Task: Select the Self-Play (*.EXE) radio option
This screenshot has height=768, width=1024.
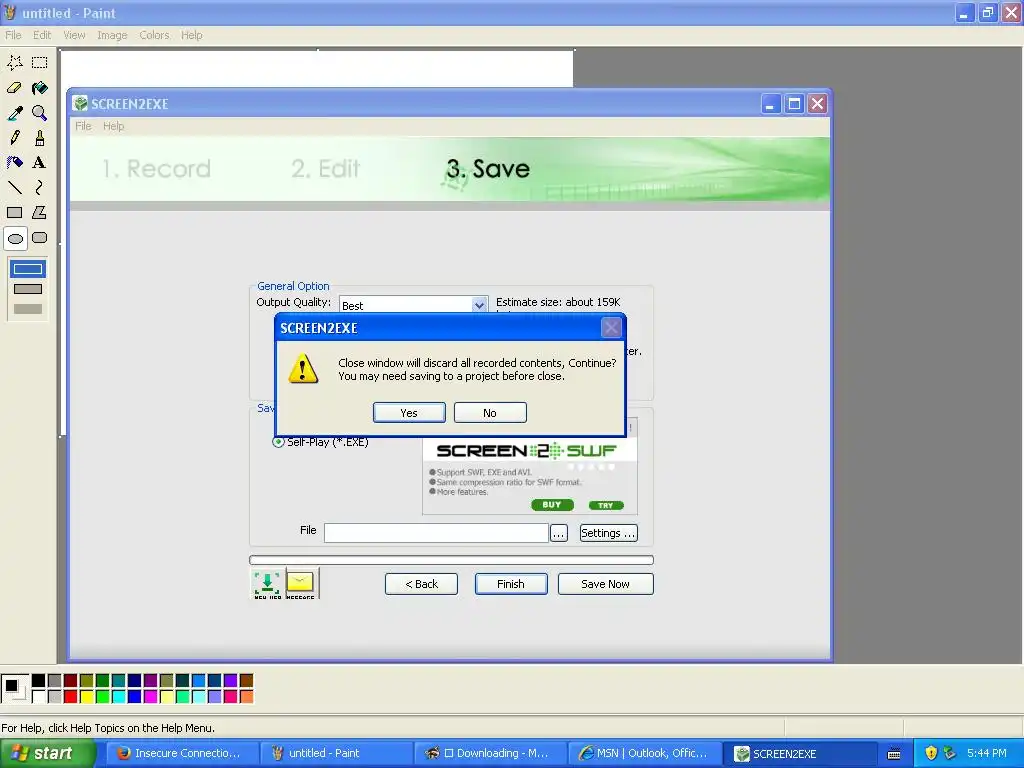Action: click(x=278, y=442)
